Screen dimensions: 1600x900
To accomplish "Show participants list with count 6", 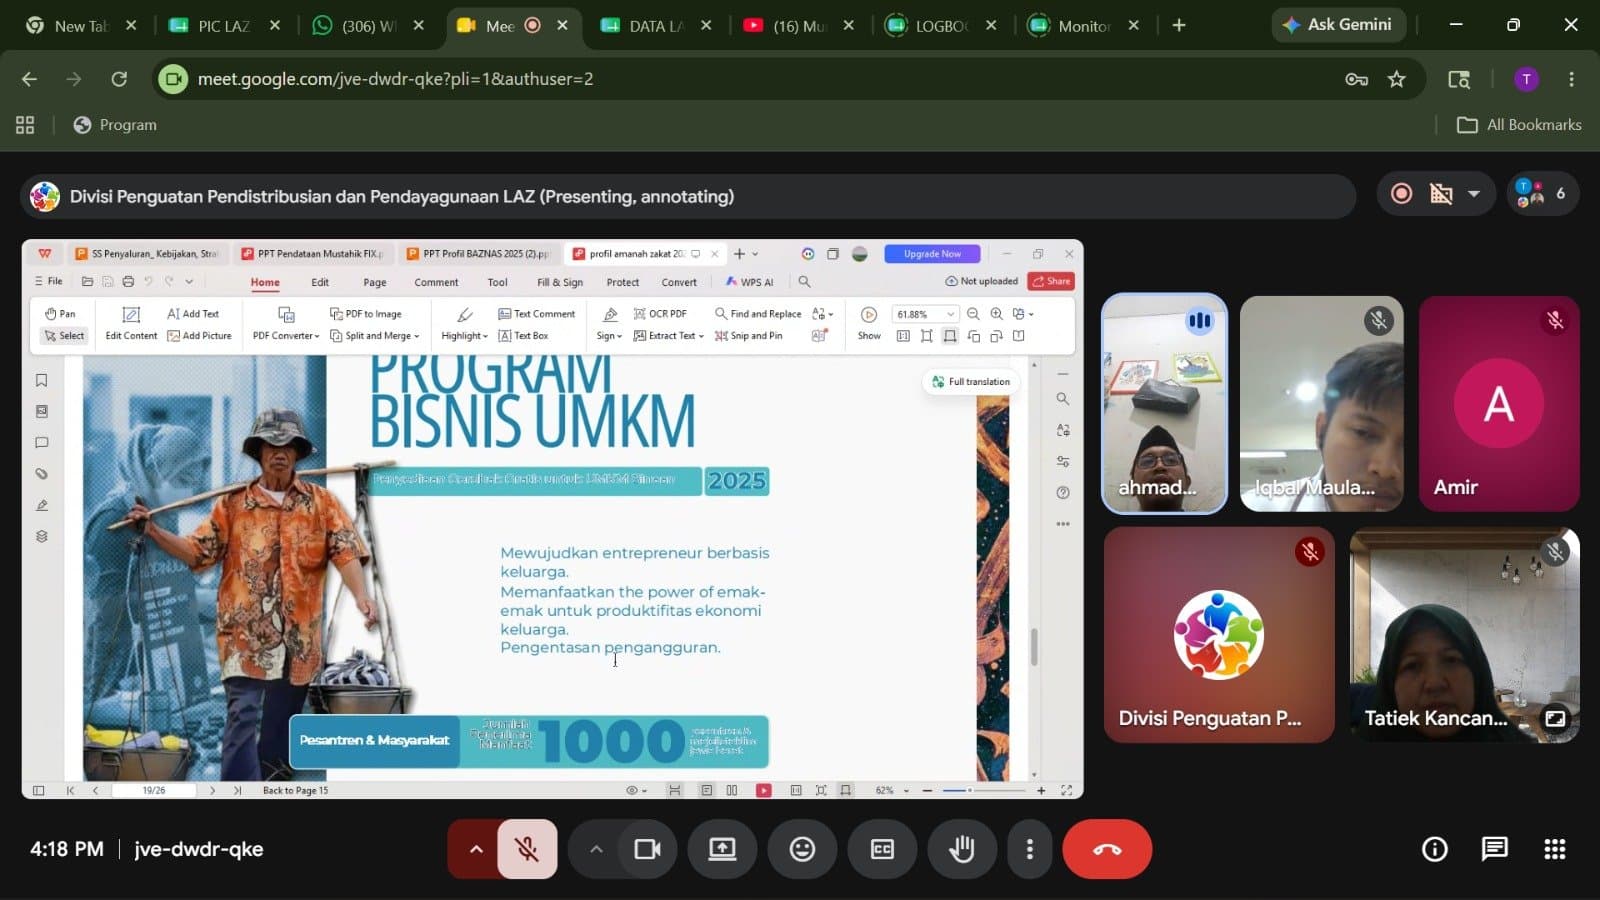I will point(1542,193).
